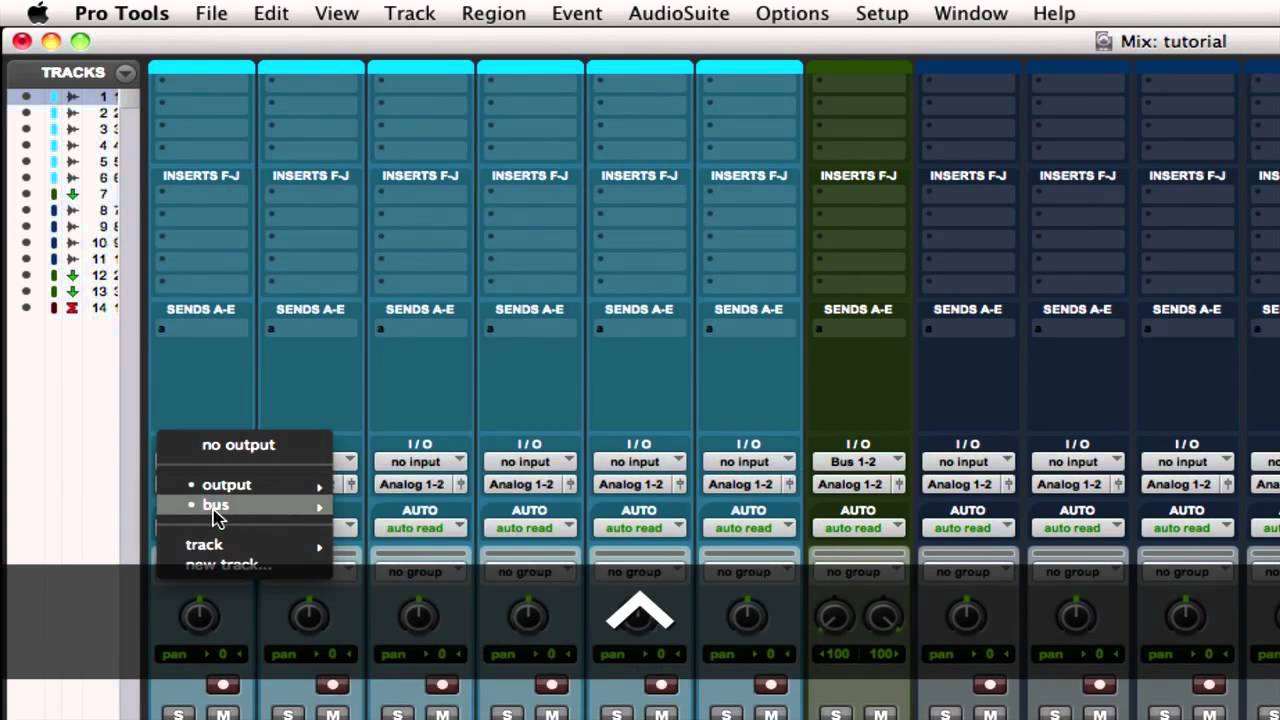The width and height of the screenshot is (1280, 720).
Task: Open the Apple menu
Action: click(x=37, y=13)
